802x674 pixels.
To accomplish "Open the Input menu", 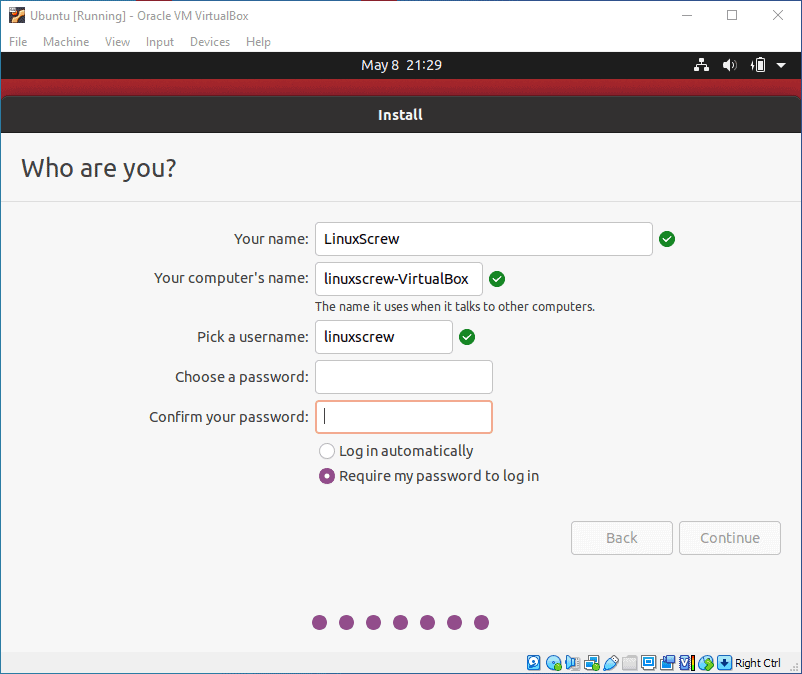I will tap(160, 42).
